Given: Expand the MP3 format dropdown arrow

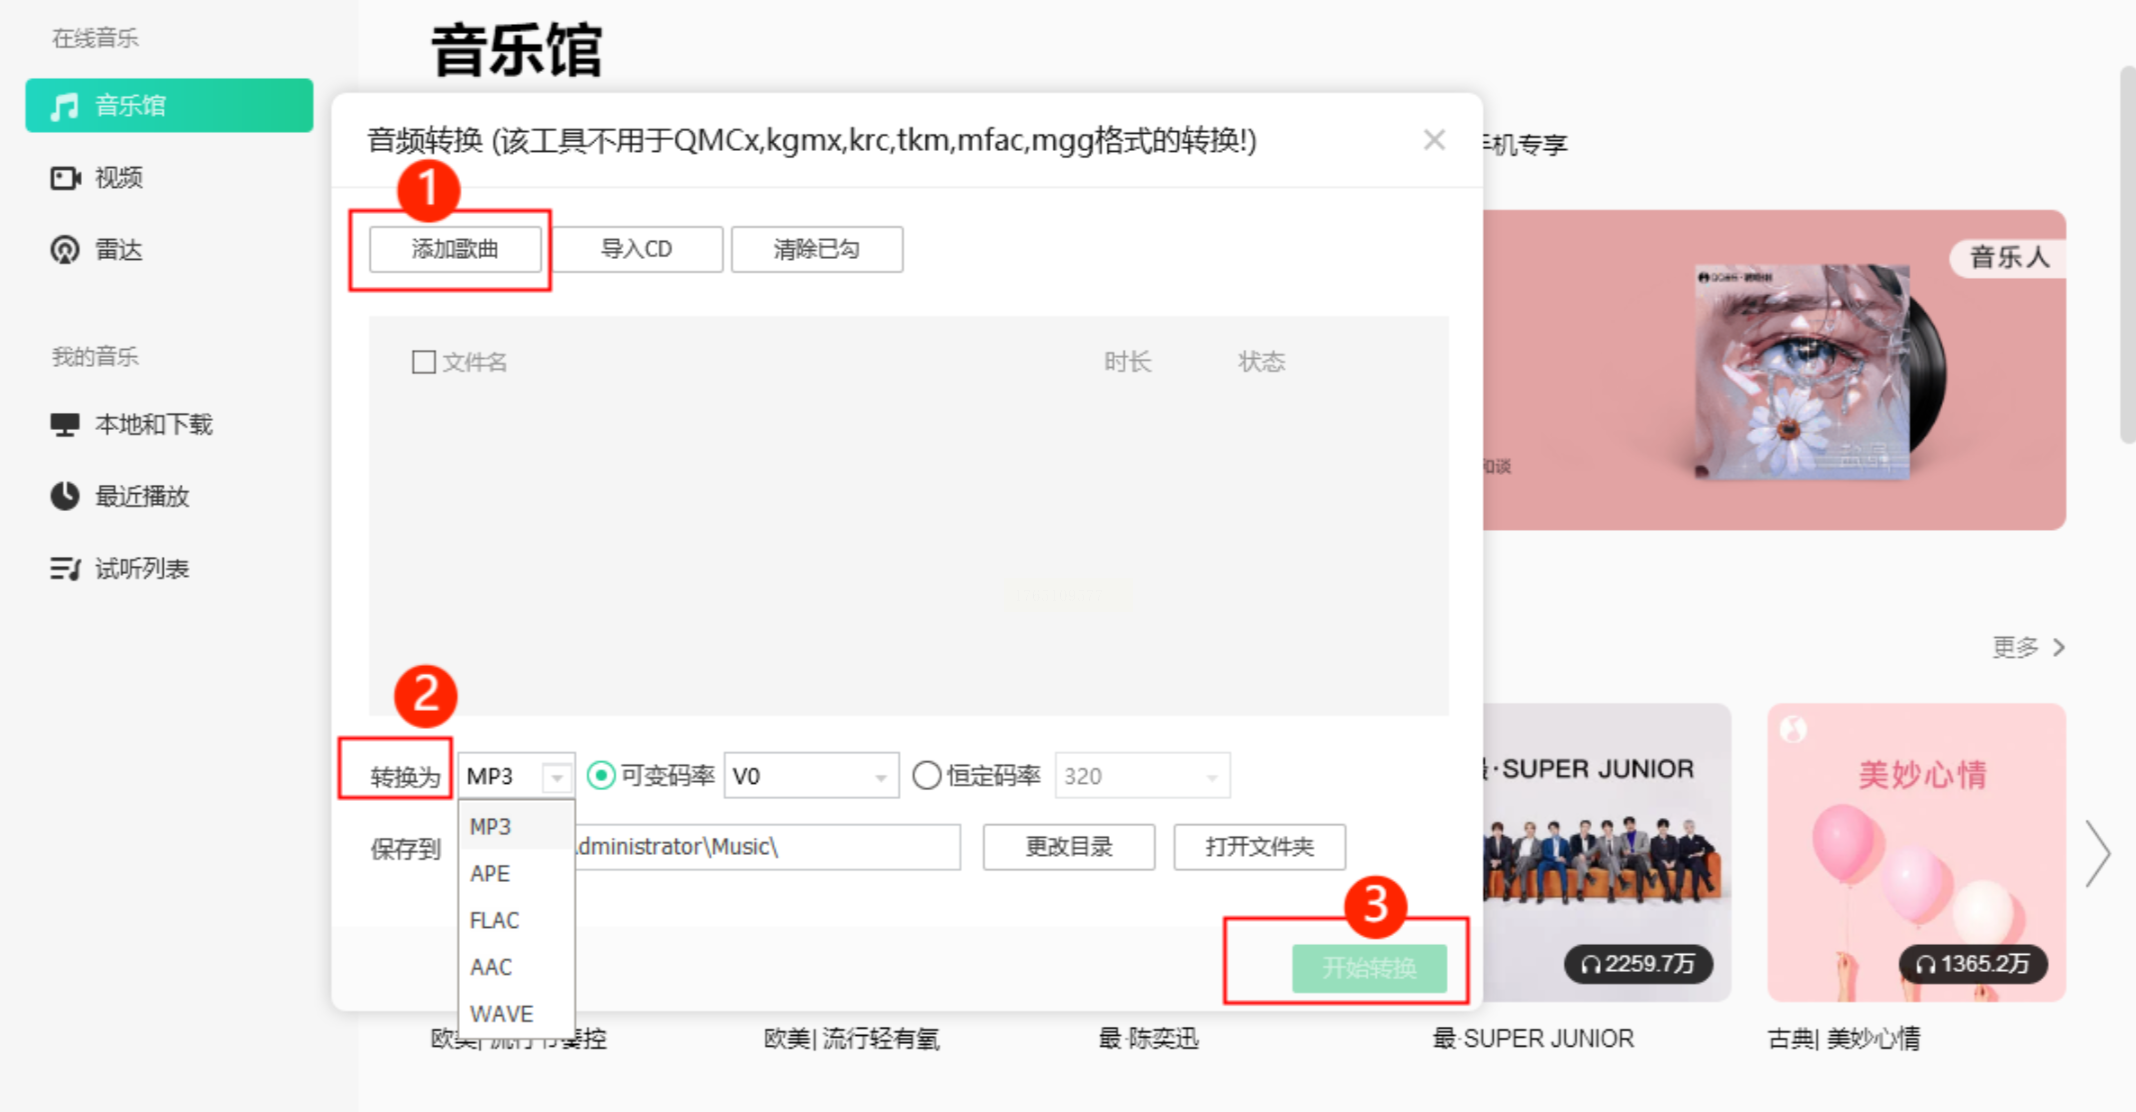Looking at the screenshot, I should 557,777.
